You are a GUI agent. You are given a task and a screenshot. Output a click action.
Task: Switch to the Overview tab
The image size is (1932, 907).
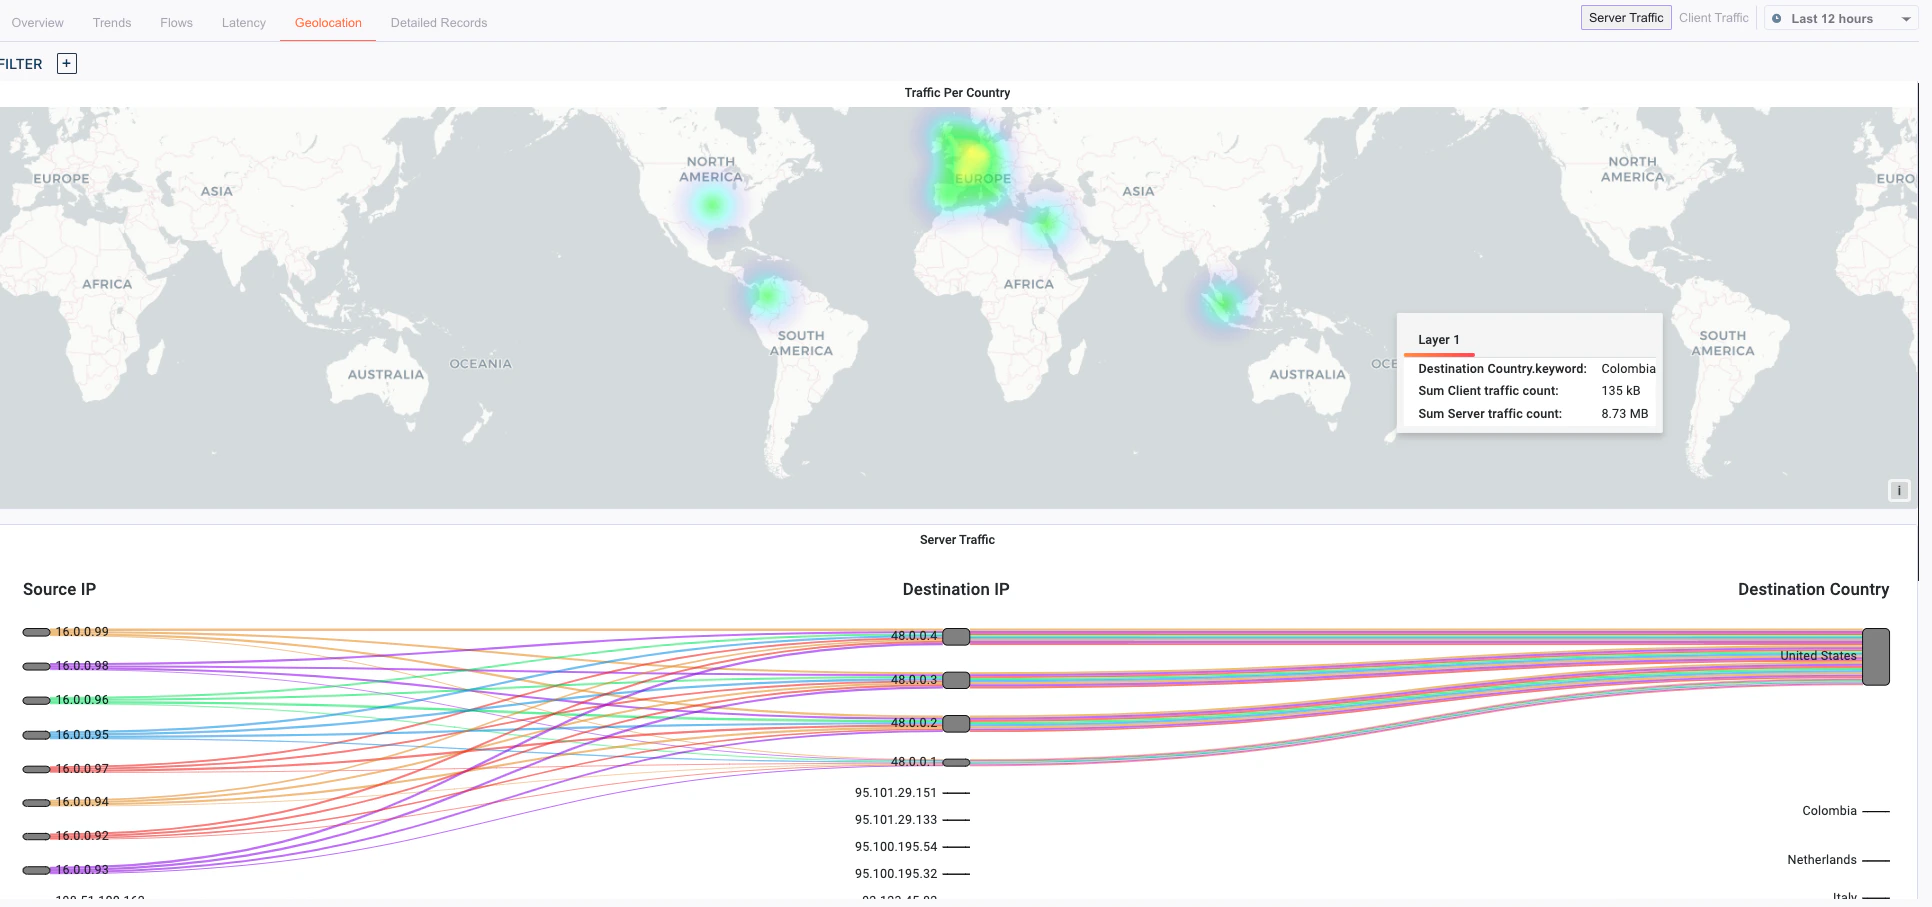point(37,22)
